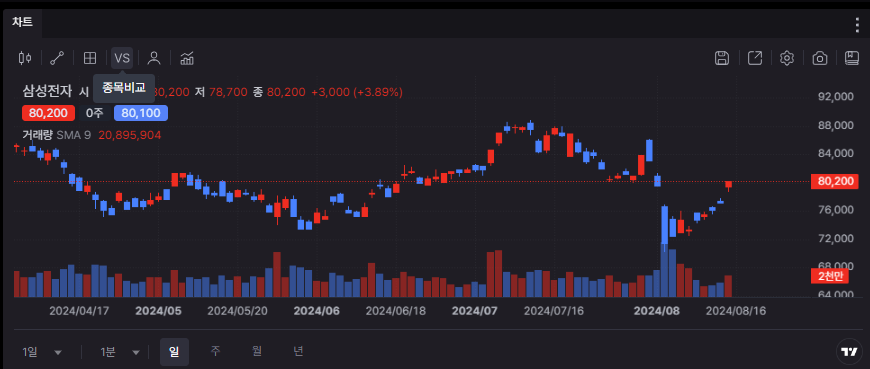This screenshot has width=870, height=369.
Task: Open the chart guide book icon
Action: pos(852,58)
